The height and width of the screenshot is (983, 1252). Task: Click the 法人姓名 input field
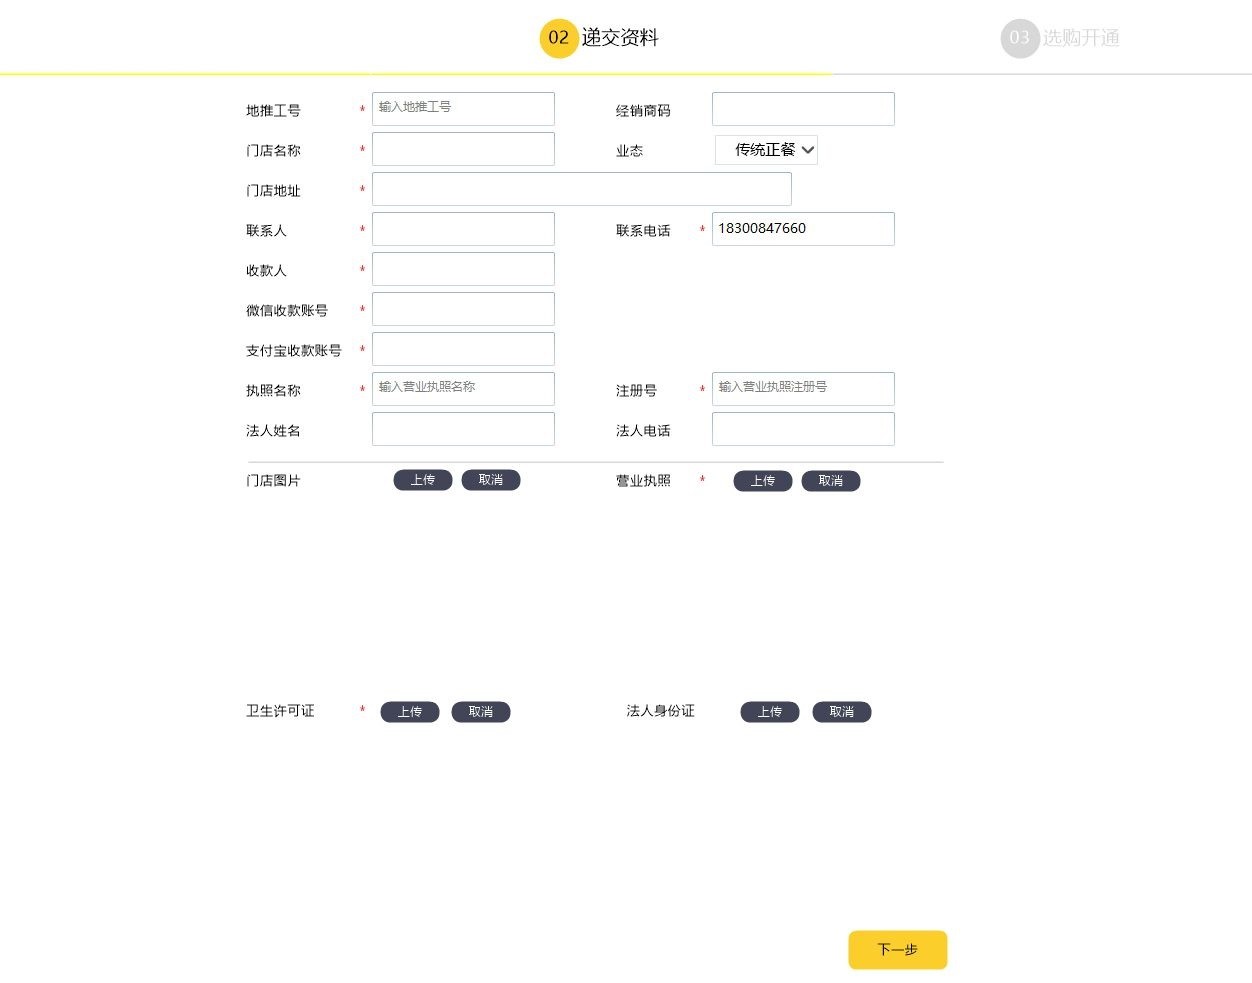point(463,429)
